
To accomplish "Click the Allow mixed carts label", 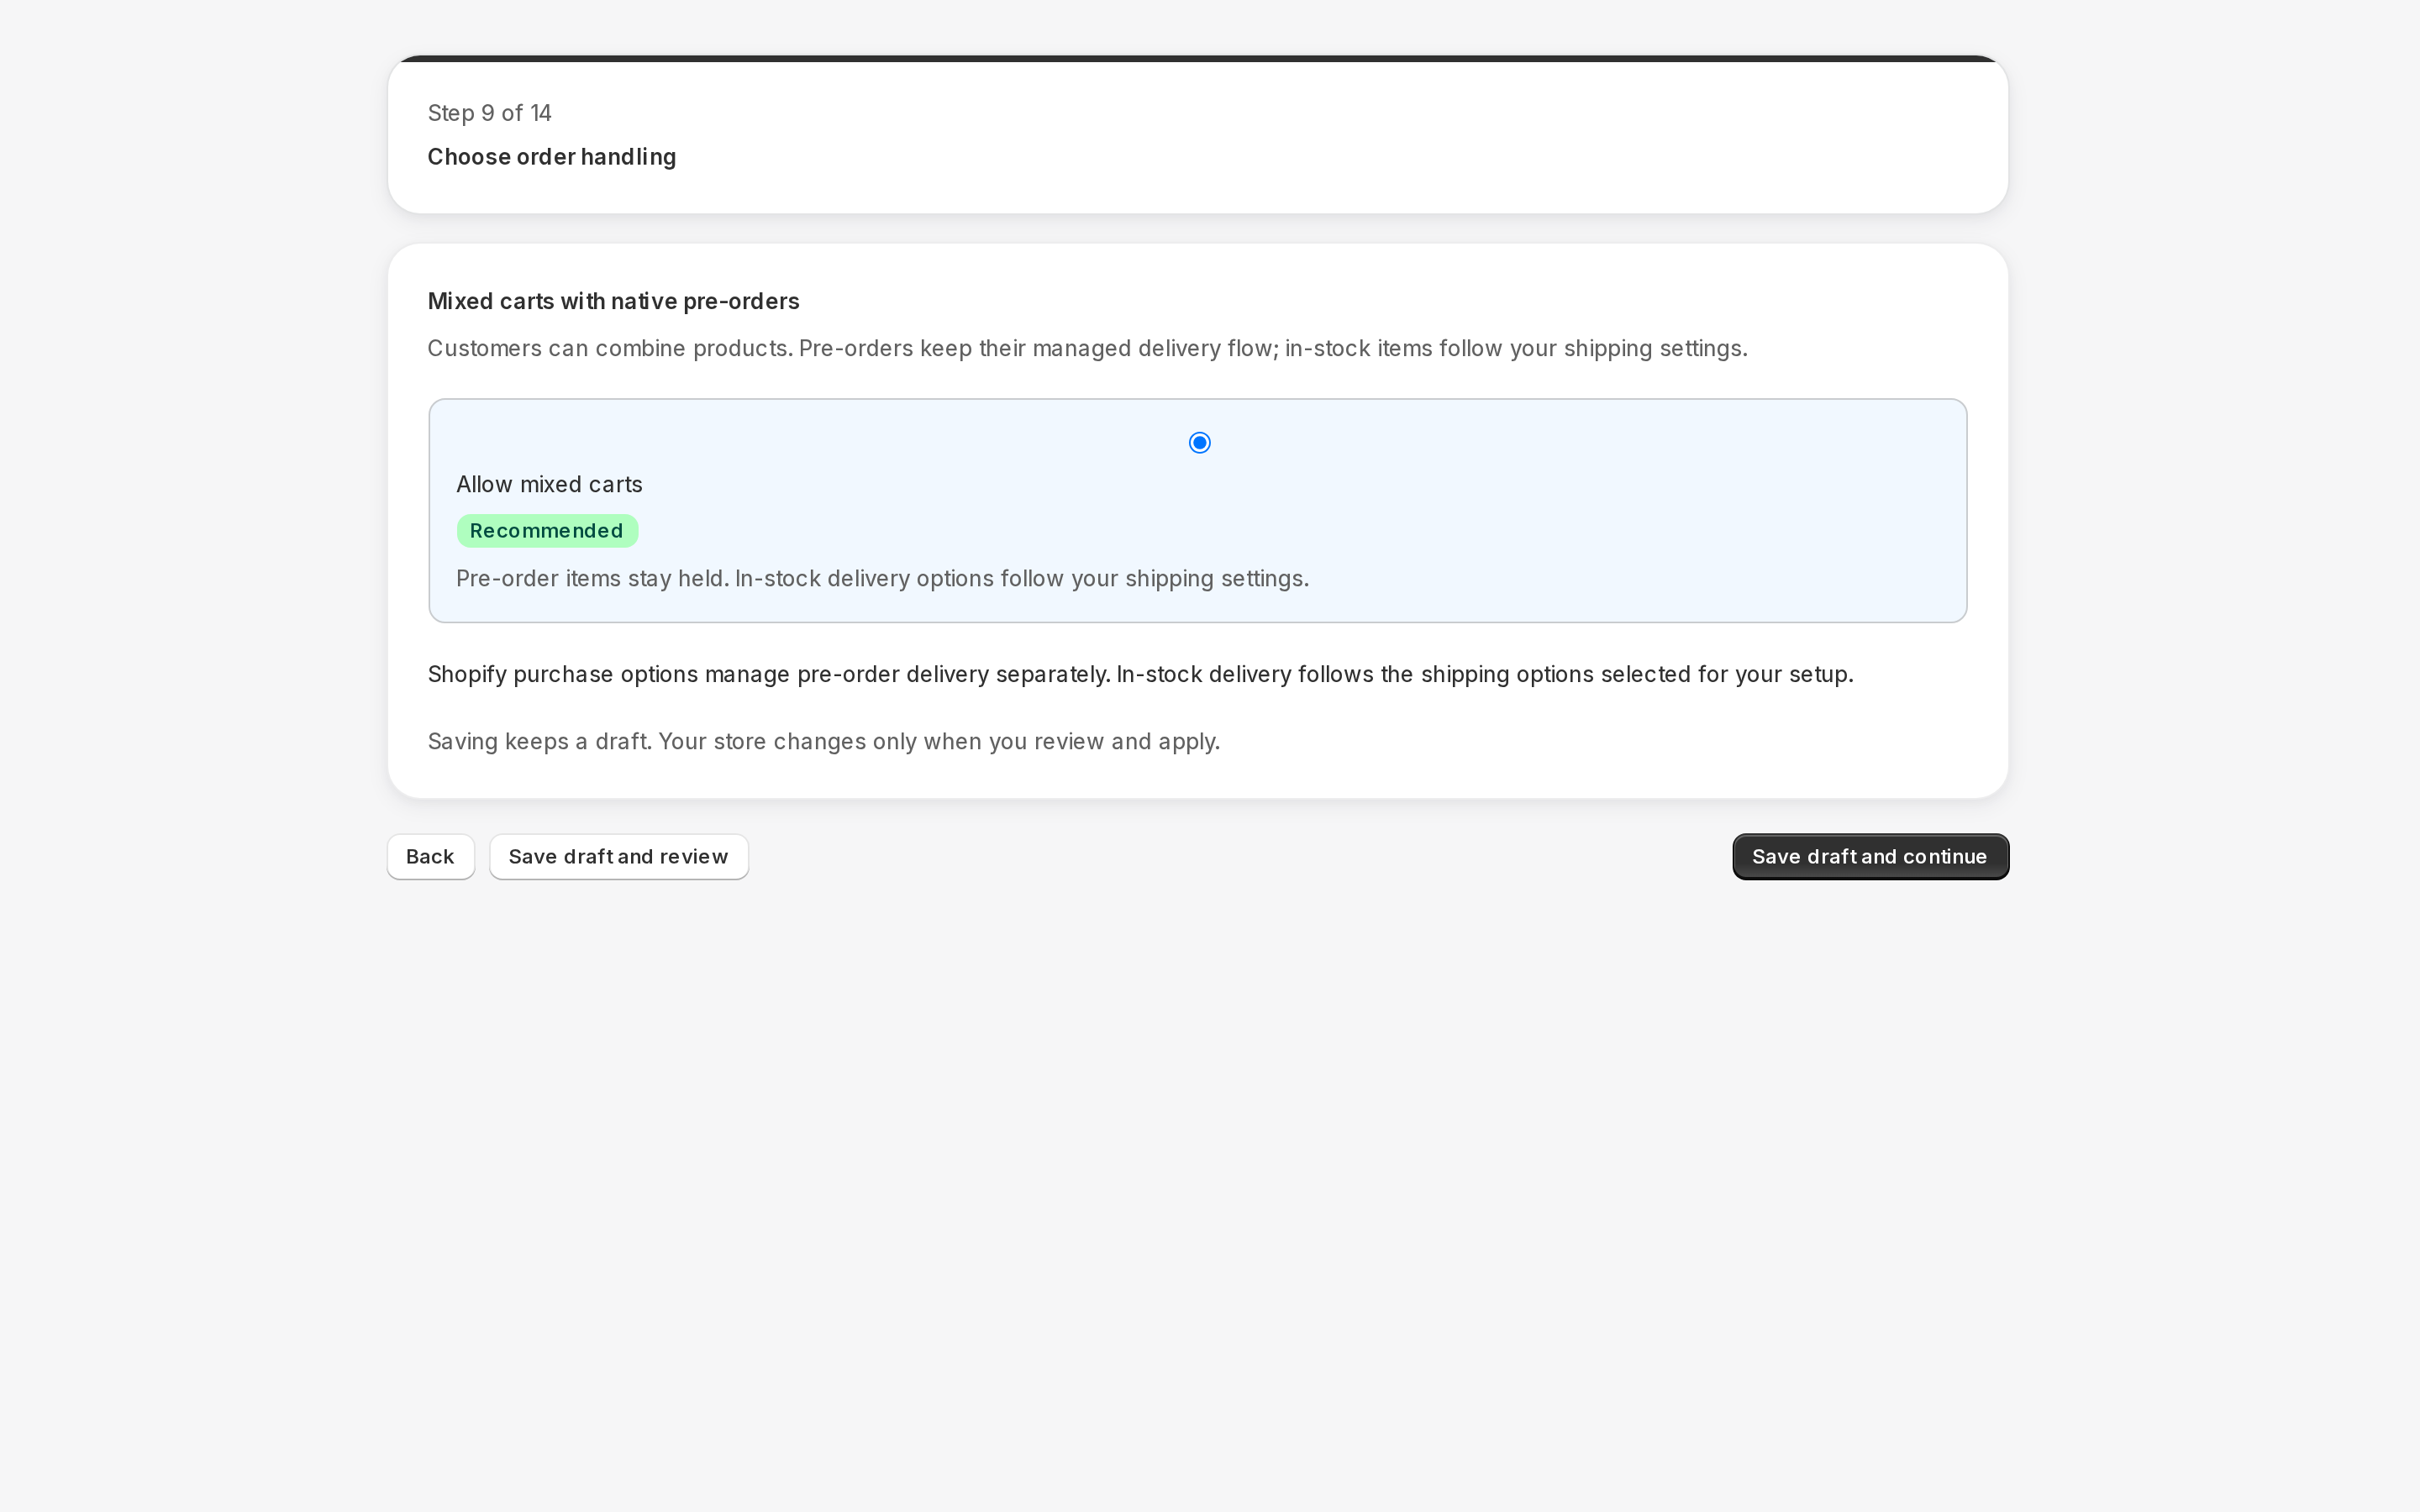I will pyautogui.click(x=549, y=485).
